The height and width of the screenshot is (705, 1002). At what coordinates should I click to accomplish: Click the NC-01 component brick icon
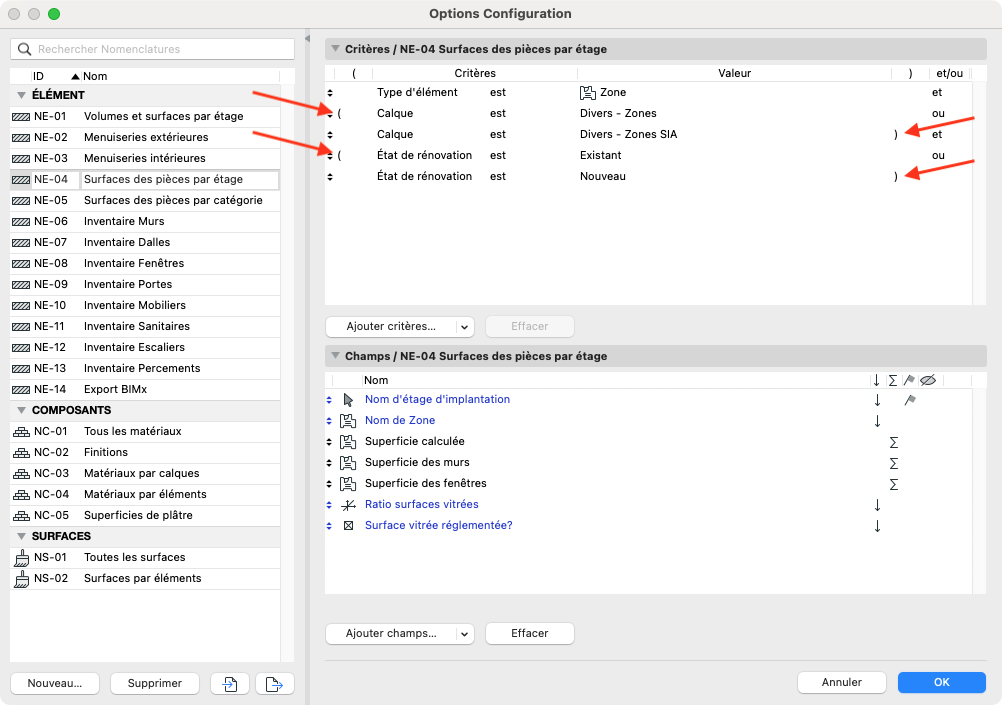[21, 432]
